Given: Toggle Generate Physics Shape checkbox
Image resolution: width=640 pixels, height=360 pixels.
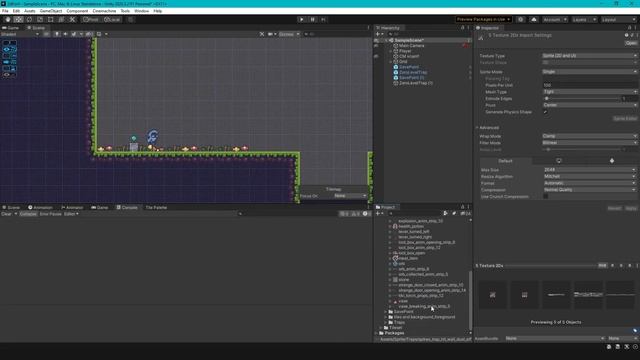Looking at the screenshot, I should pos(545,112).
